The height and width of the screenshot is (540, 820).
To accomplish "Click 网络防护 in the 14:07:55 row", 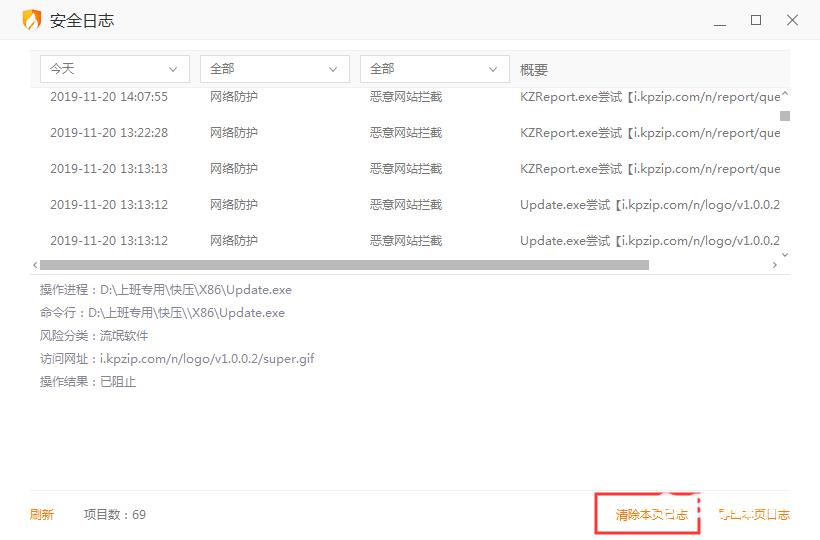I will point(234,97).
